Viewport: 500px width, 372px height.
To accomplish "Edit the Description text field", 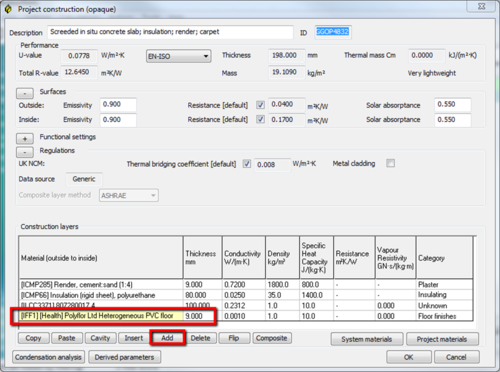I will tap(170, 32).
